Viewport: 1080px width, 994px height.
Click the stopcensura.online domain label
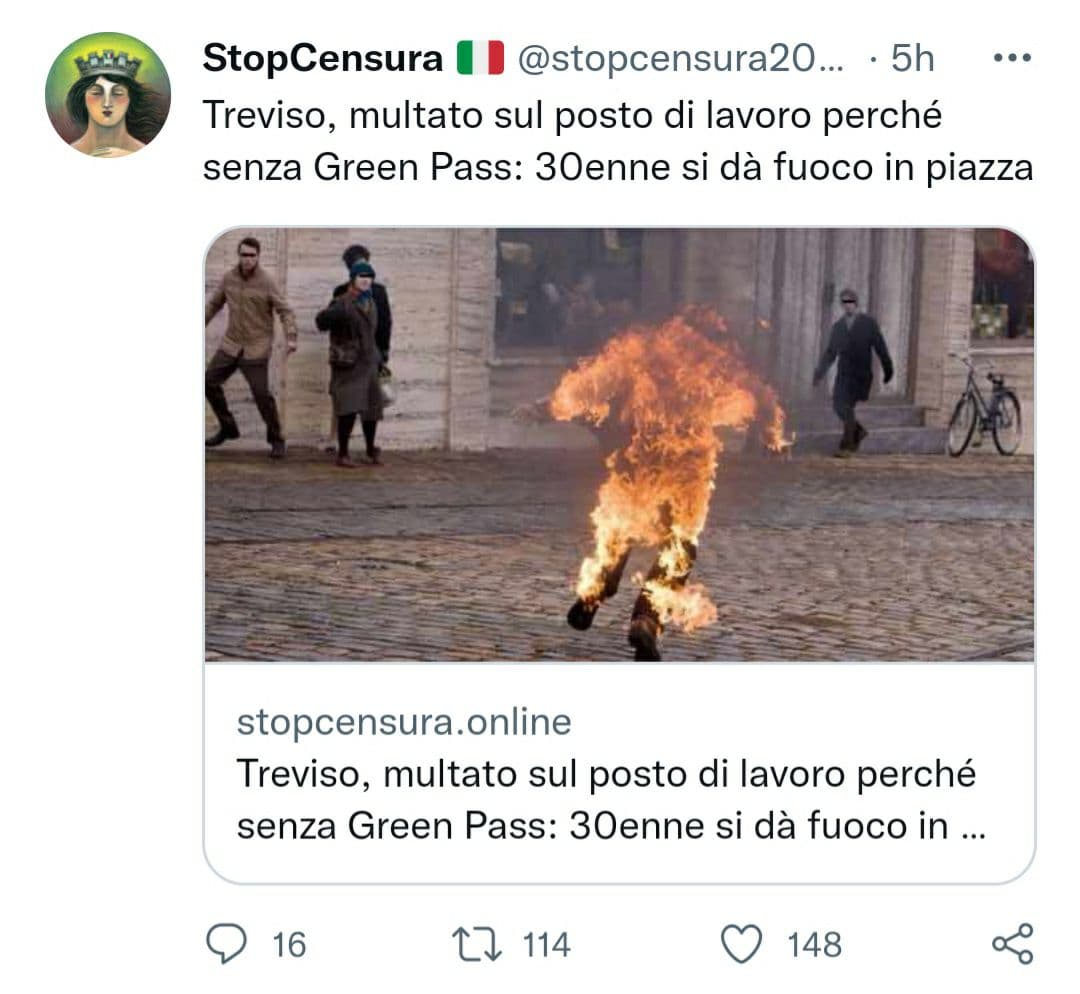[x=404, y=722]
